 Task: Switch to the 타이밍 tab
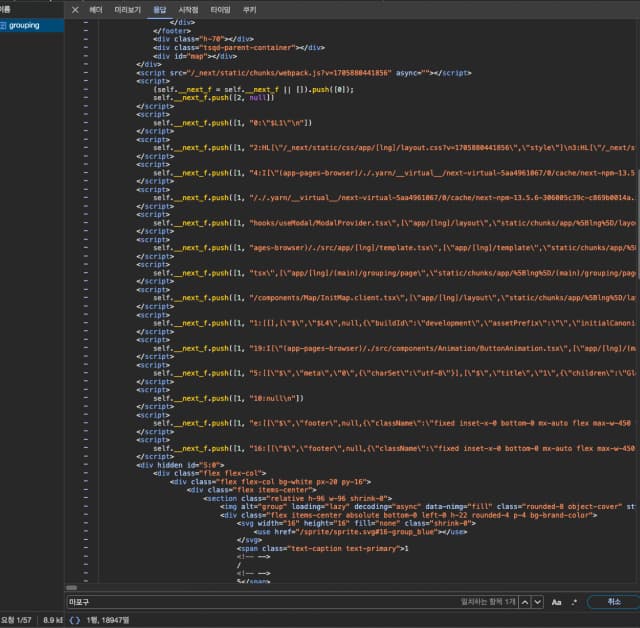[x=220, y=10]
